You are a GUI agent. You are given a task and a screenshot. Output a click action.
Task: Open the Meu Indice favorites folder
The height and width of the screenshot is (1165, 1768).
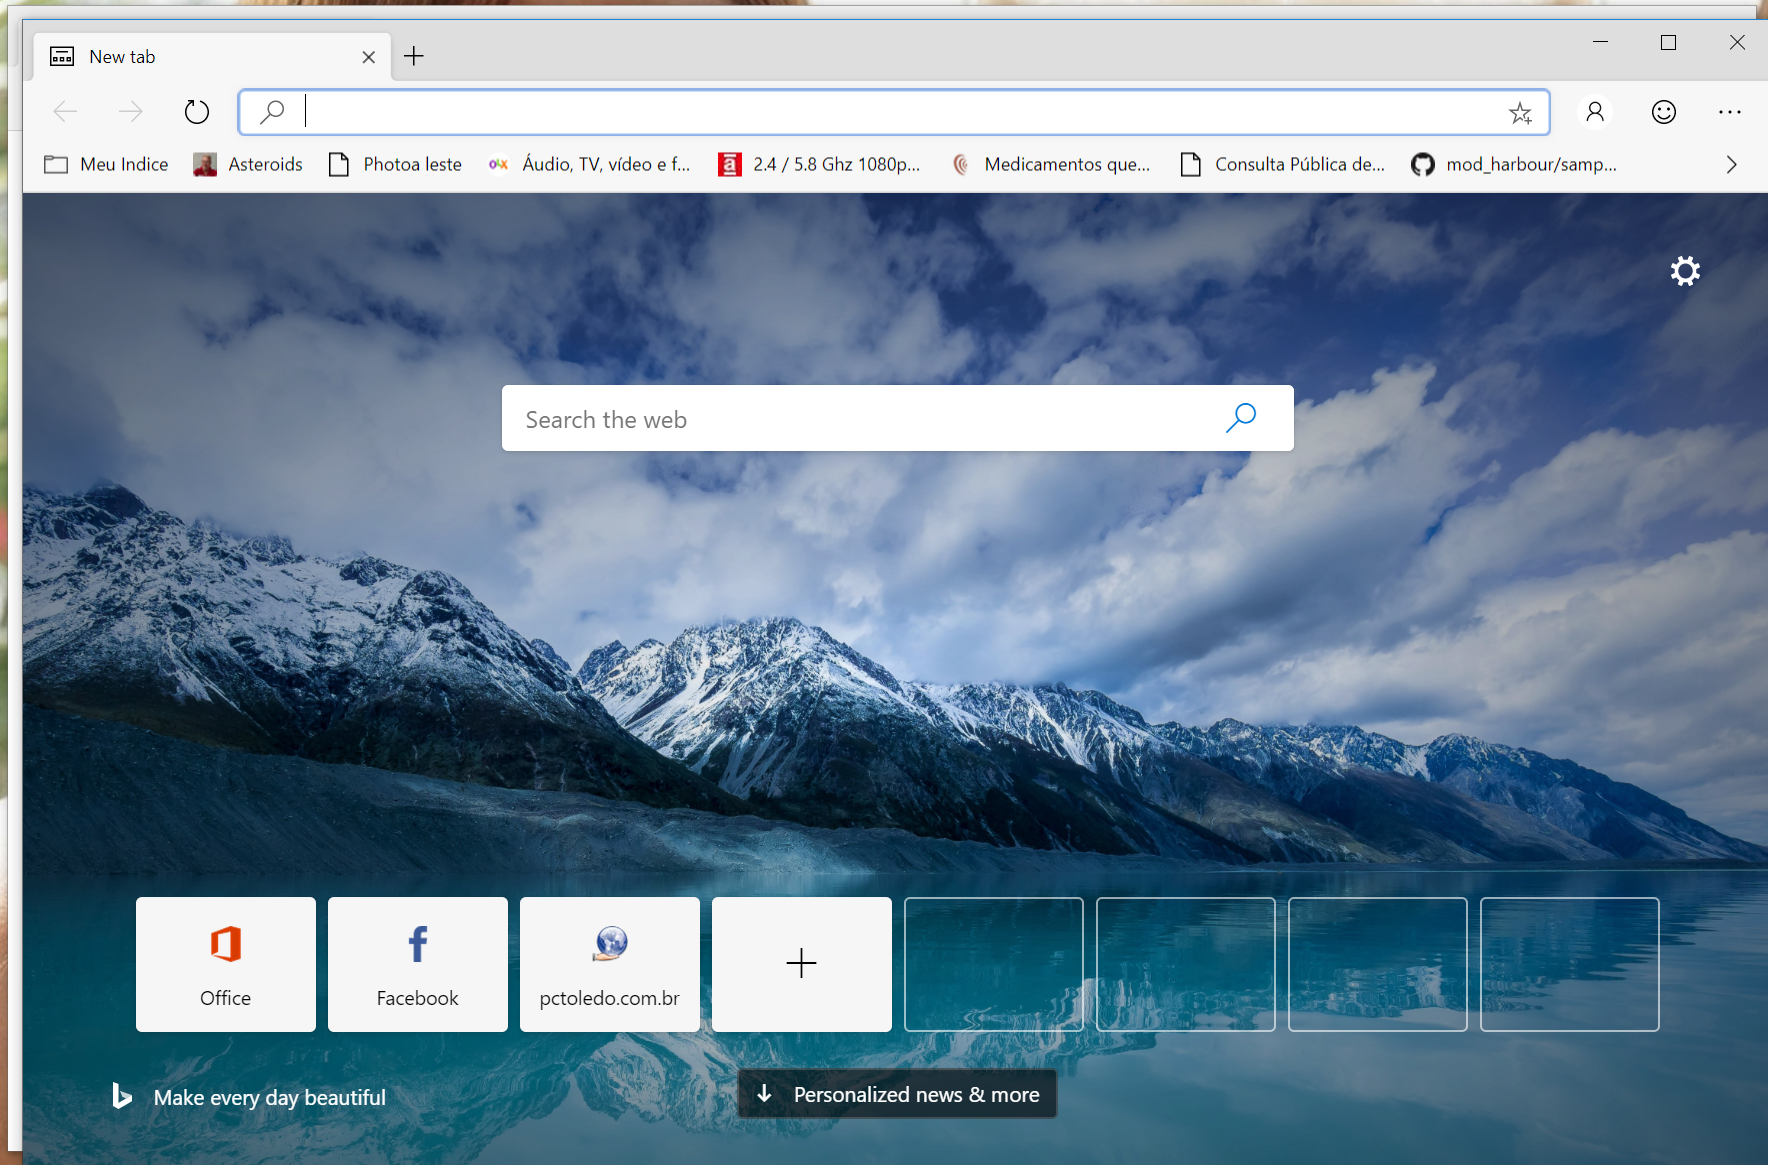pyautogui.click(x=106, y=164)
